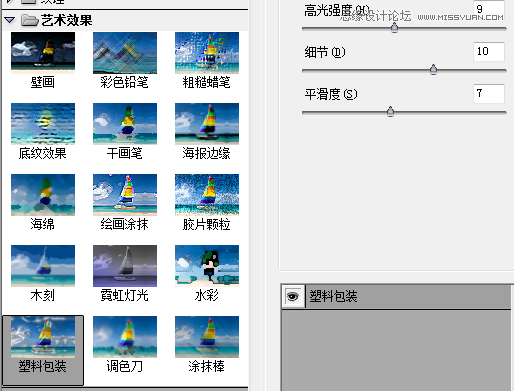
Task: Choose the 彩色铅笔 filter thumbnail
Action: tap(125, 53)
